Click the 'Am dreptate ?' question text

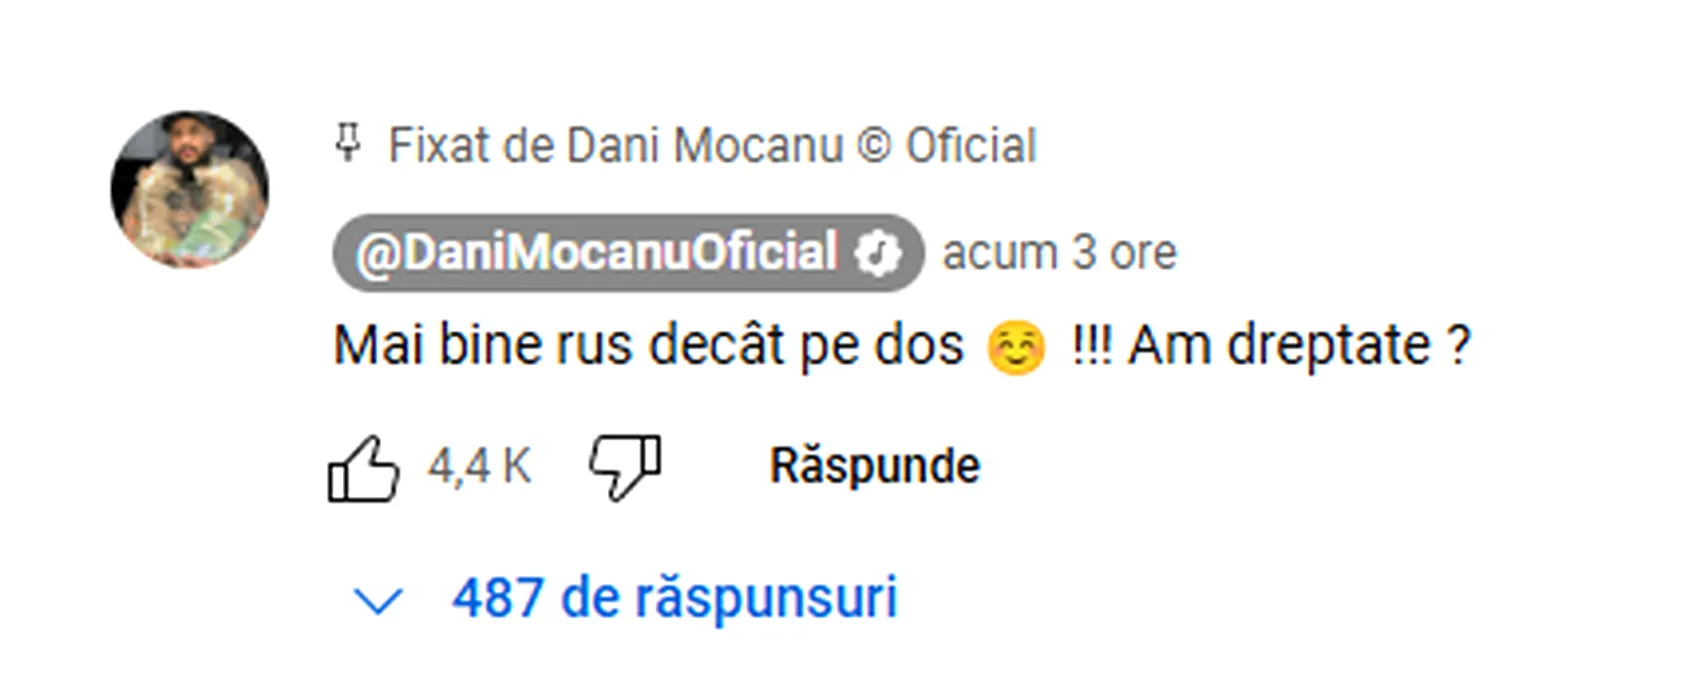click(1300, 347)
